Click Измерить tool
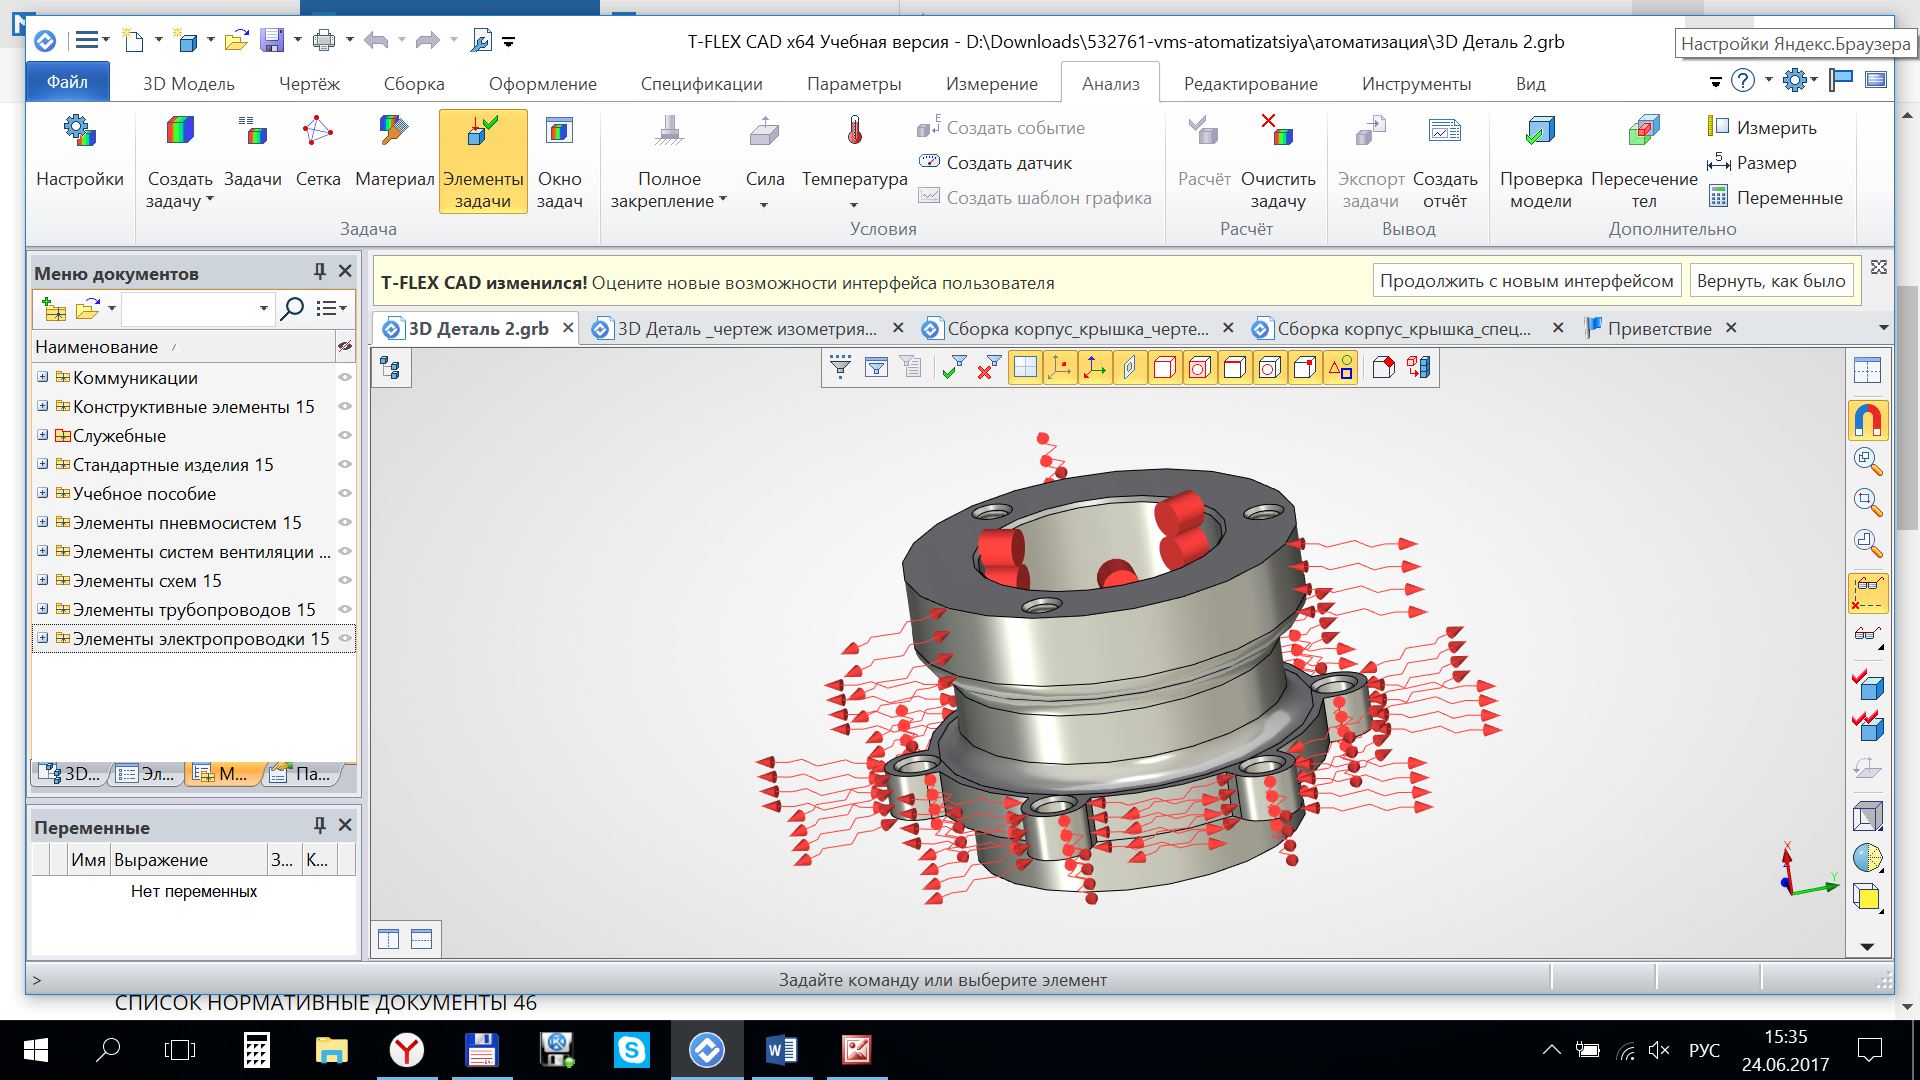1920x1080 pixels. pyautogui.click(x=1762, y=127)
